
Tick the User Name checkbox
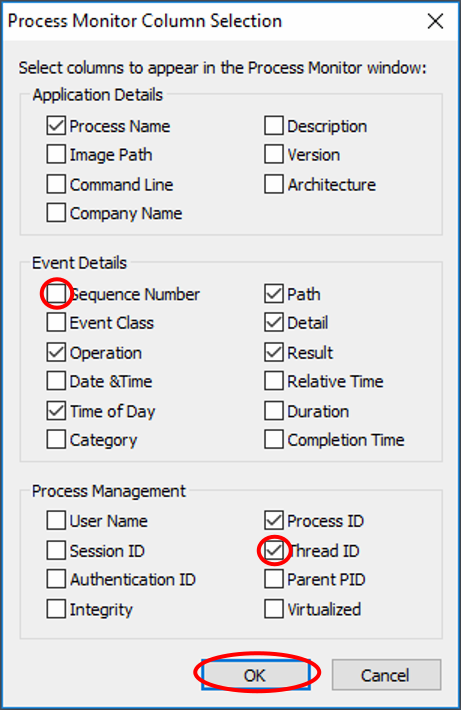tap(56, 521)
